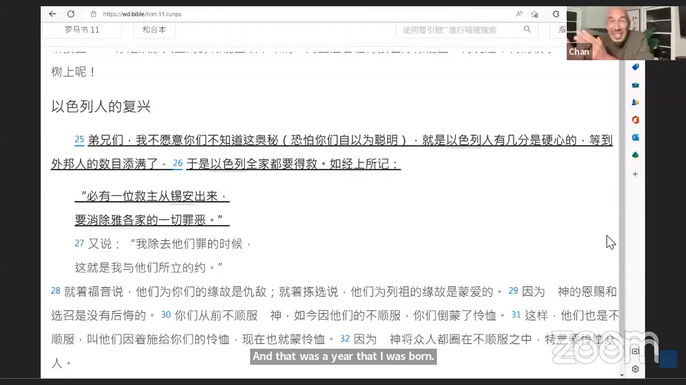Click verse number 27 link
The width and height of the screenshot is (686, 385).
pos(79,243)
